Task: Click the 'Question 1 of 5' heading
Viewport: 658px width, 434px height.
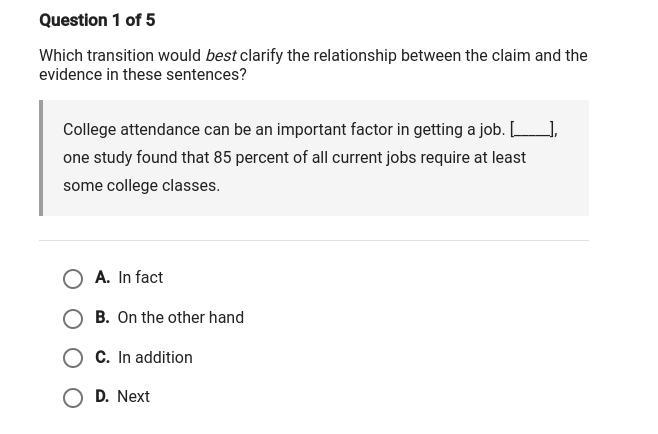Action: point(97,20)
